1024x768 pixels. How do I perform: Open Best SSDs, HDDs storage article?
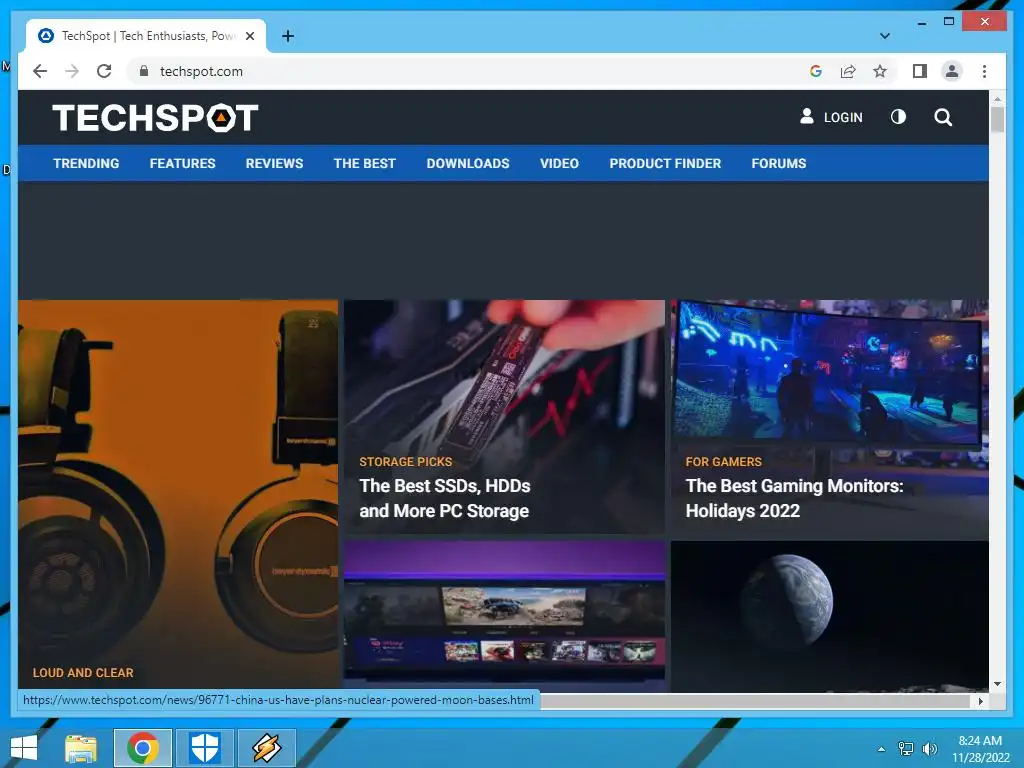click(x=444, y=498)
